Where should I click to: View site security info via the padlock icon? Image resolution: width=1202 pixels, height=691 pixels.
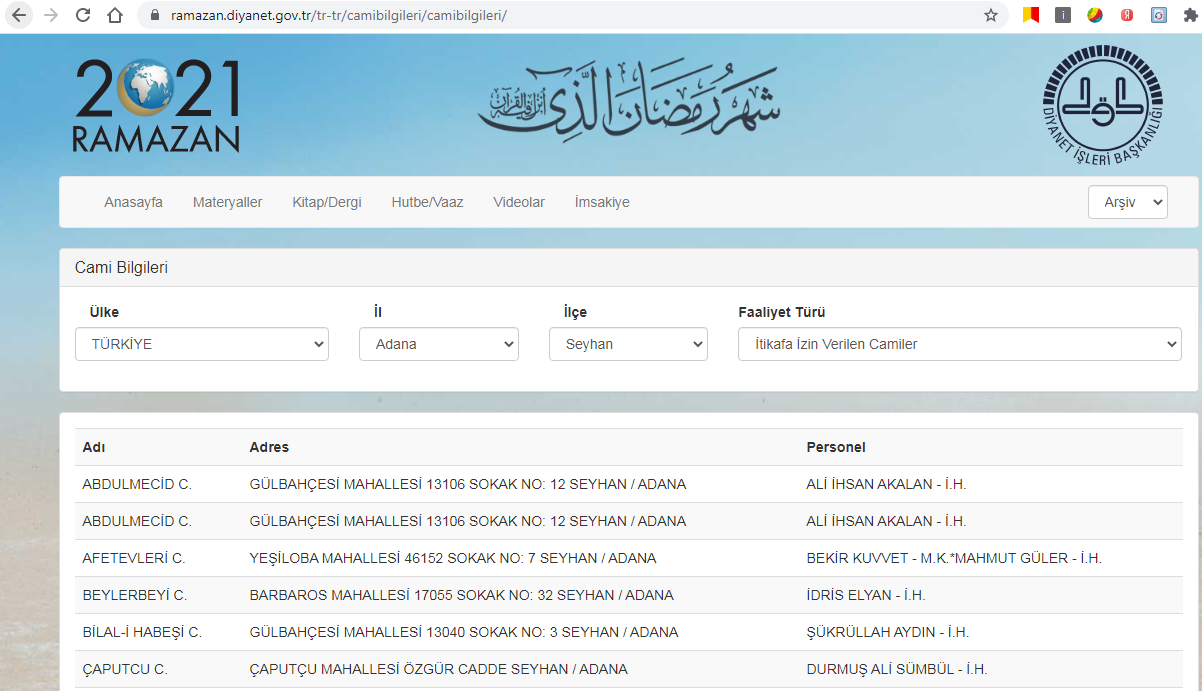pos(154,15)
